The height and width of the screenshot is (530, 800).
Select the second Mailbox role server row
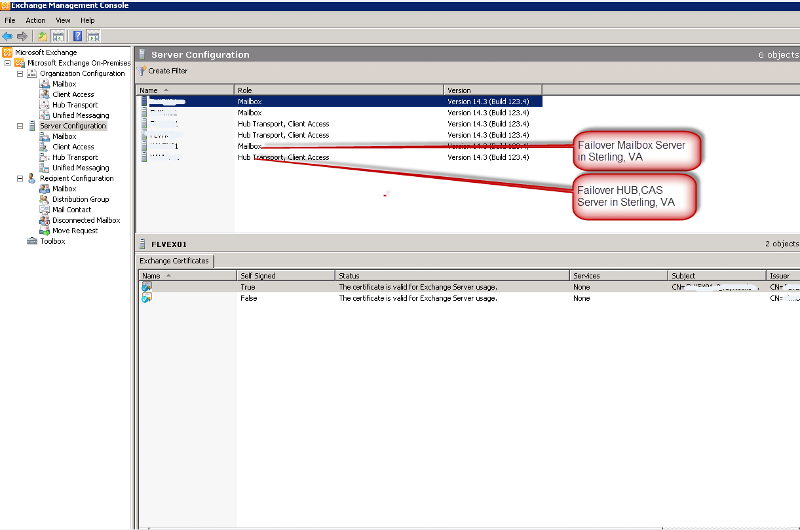coord(340,112)
